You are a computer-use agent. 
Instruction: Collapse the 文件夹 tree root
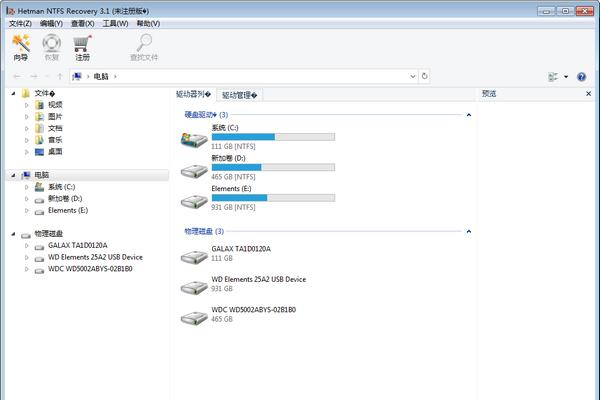click(x=13, y=93)
